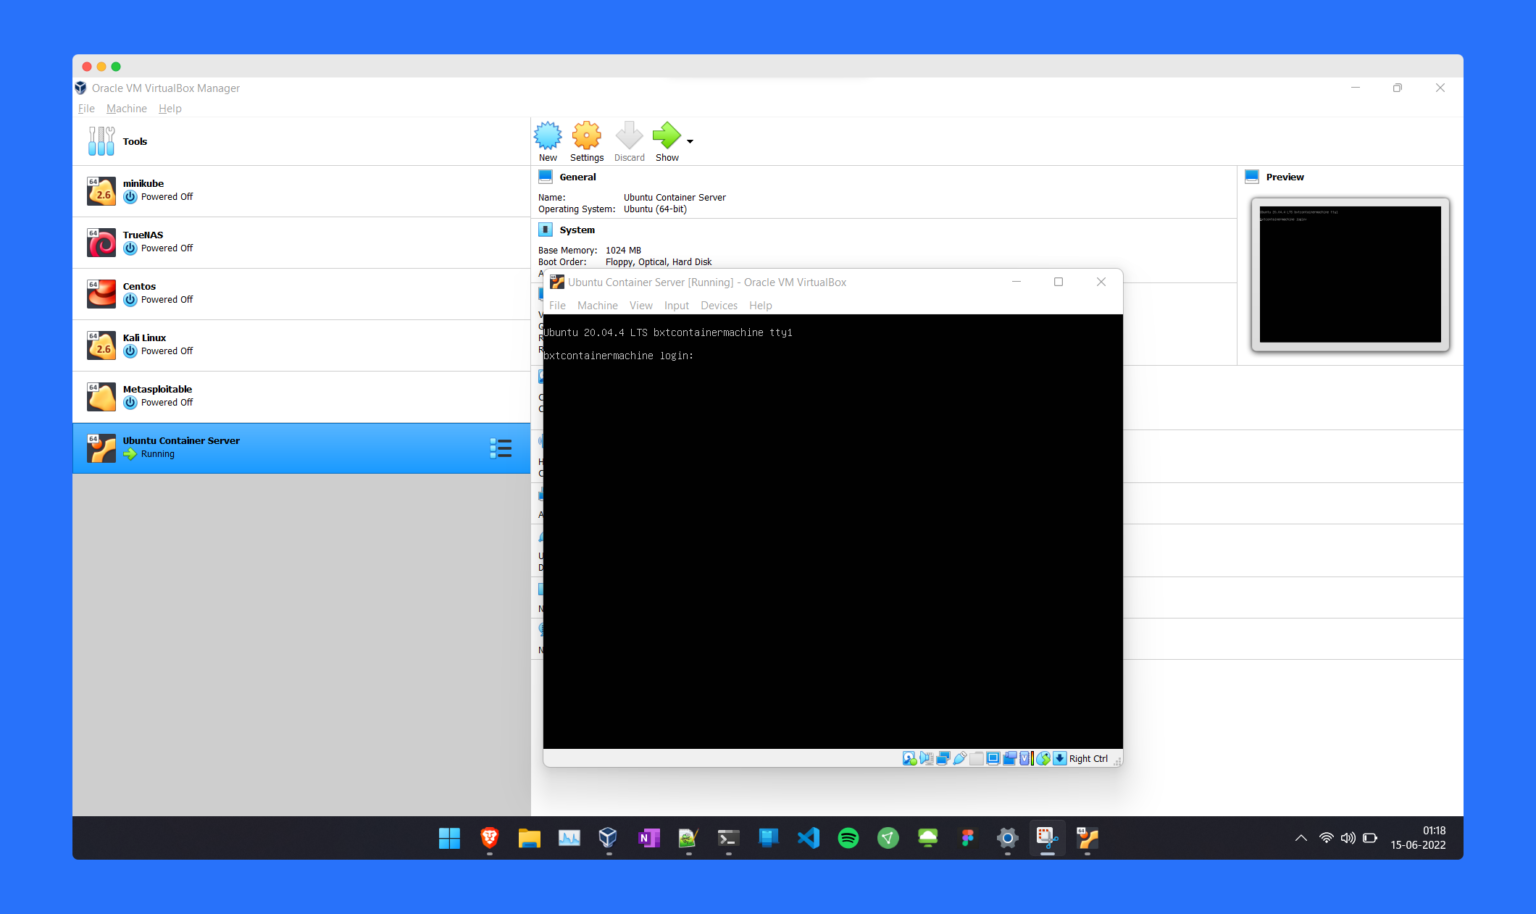Viewport: 1536px width, 914px height.
Task: Click the audio icon in the VM status bar
Action: tap(925, 758)
